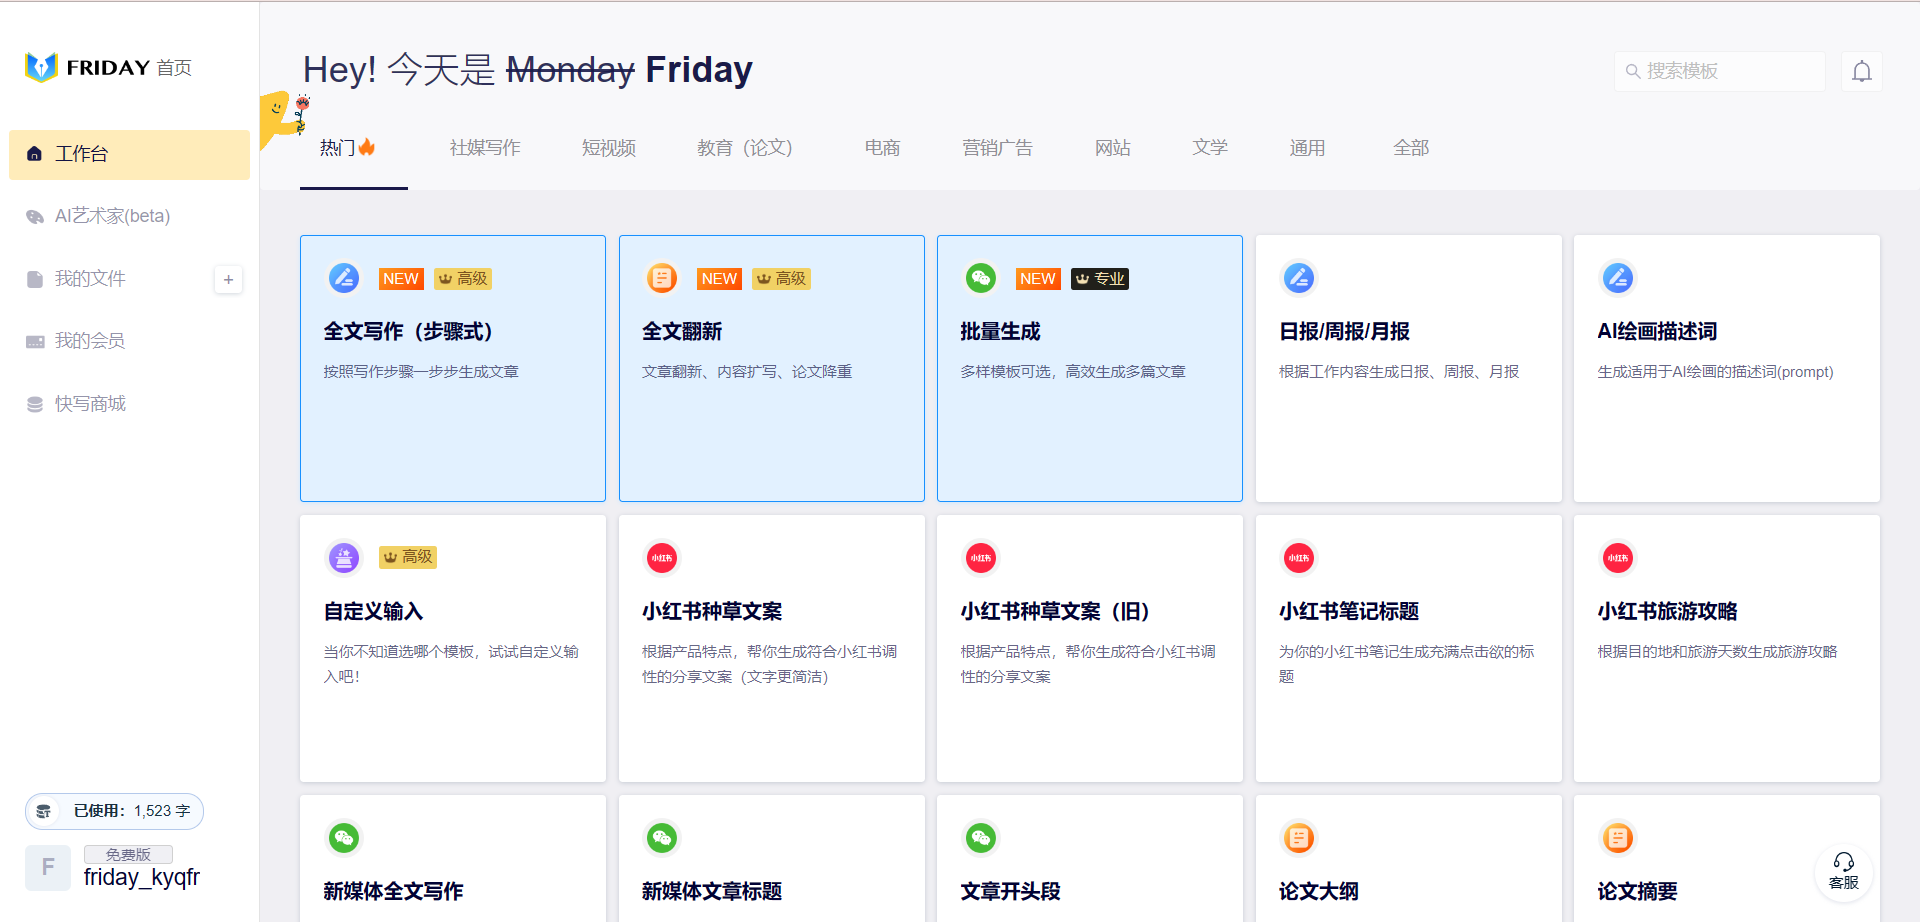Go to 快写商城 in the sidebar
This screenshot has width=1920, height=922.
tap(90, 404)
